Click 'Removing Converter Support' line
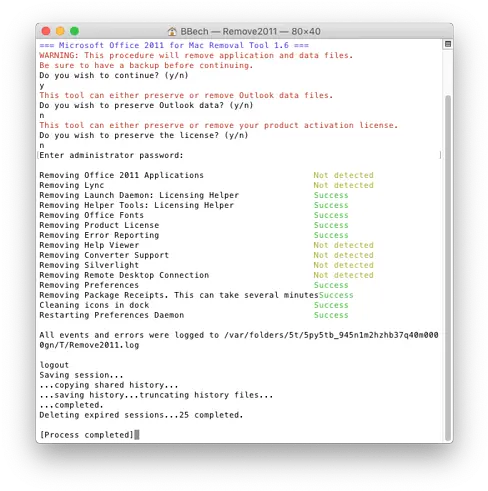This screenshot has height=491, width=488. (x=104, y=255)
